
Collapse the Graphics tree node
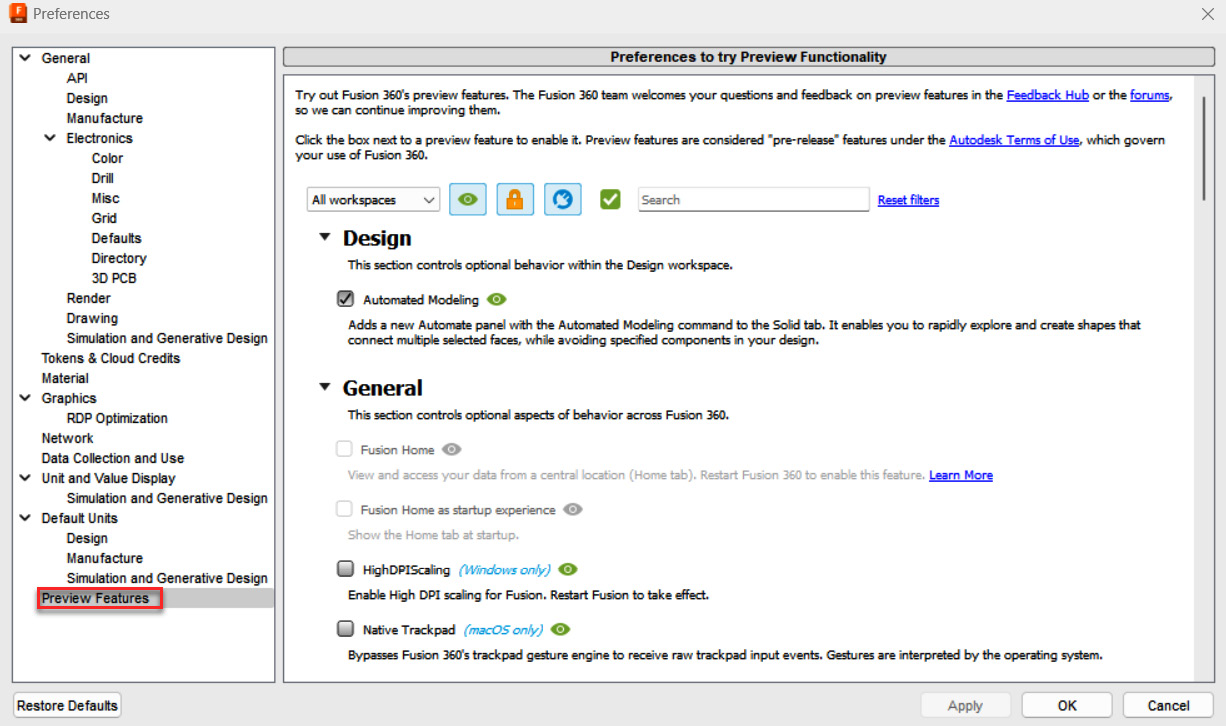(25, 398)
